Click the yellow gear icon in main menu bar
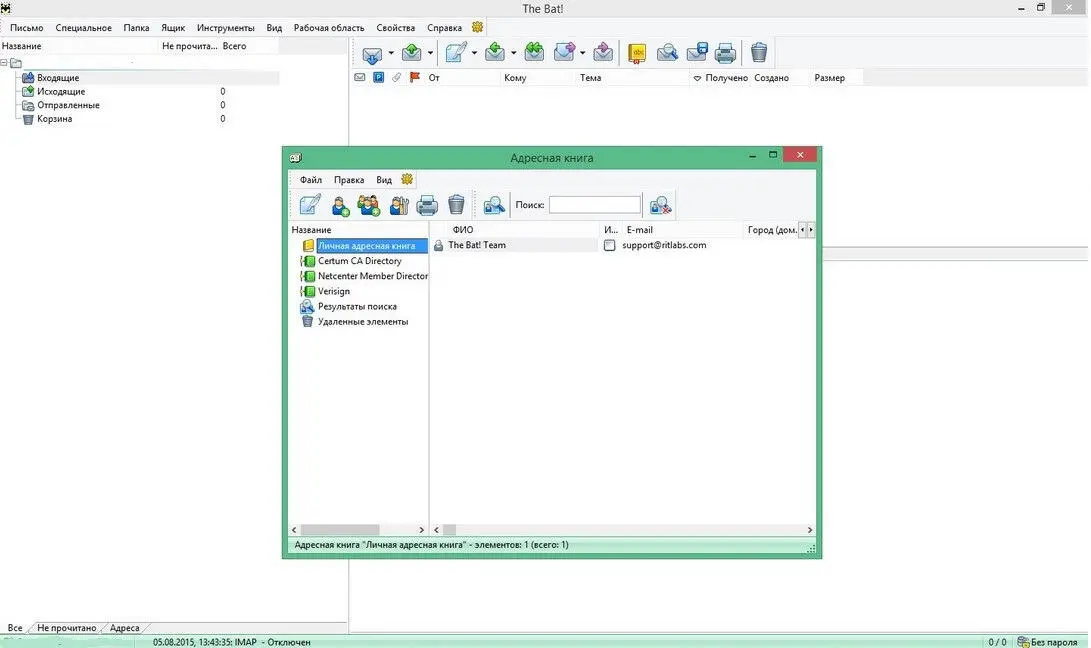The image size is (1091, 648). point(477,27)
